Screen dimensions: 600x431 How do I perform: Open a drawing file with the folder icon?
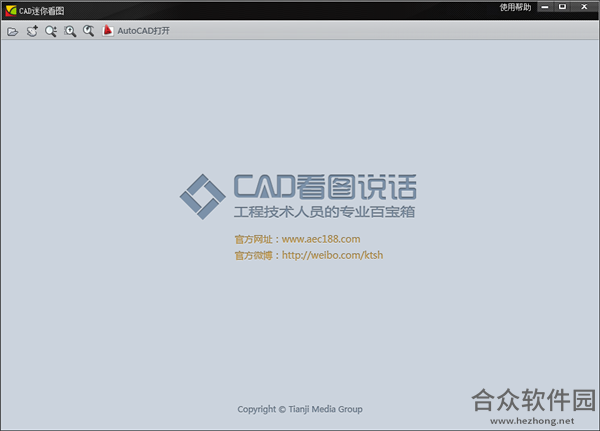point(12,31)
